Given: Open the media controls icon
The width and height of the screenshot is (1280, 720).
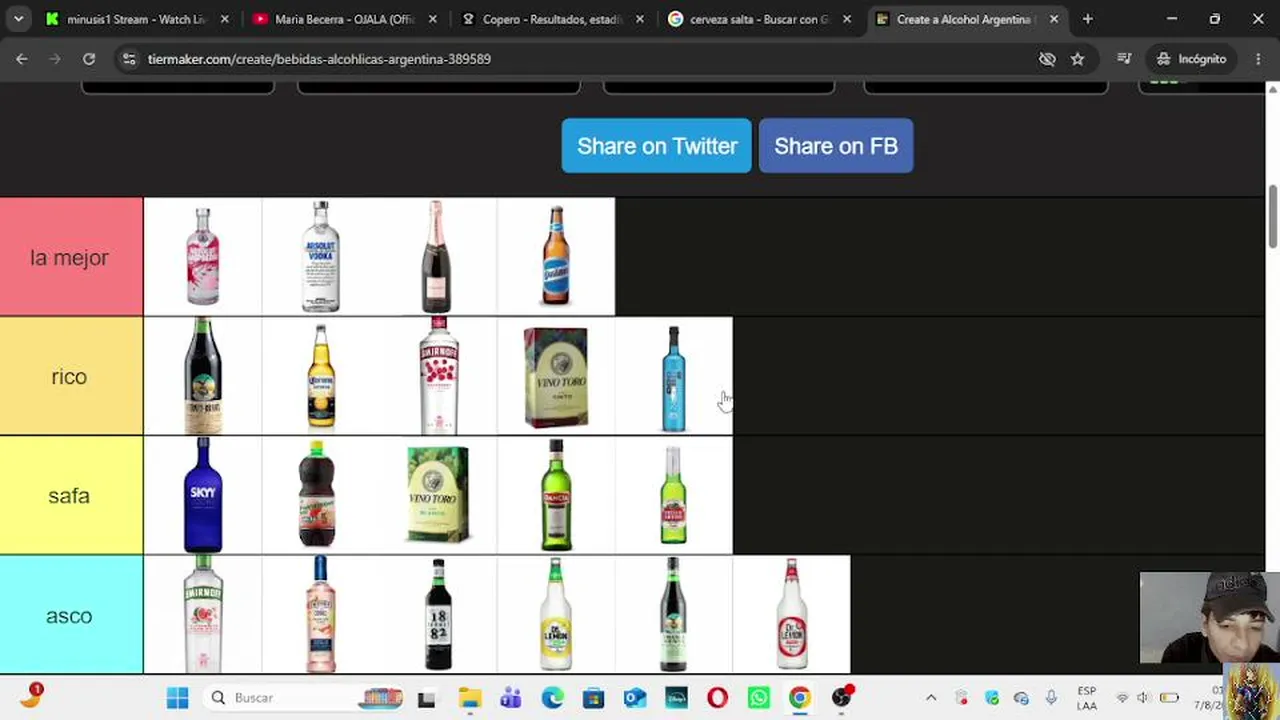Looking at the screenshot, I should (x=1124, y=59).
